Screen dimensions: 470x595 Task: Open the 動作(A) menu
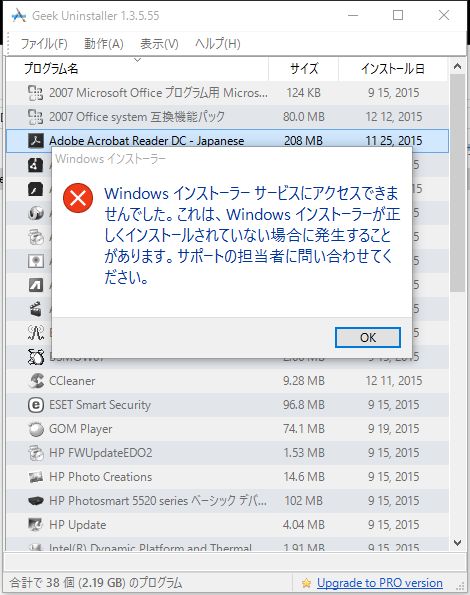104,44
